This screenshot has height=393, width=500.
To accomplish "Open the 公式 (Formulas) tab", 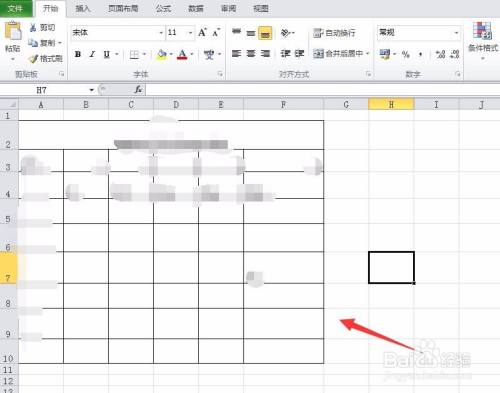I will click(163, 8).
